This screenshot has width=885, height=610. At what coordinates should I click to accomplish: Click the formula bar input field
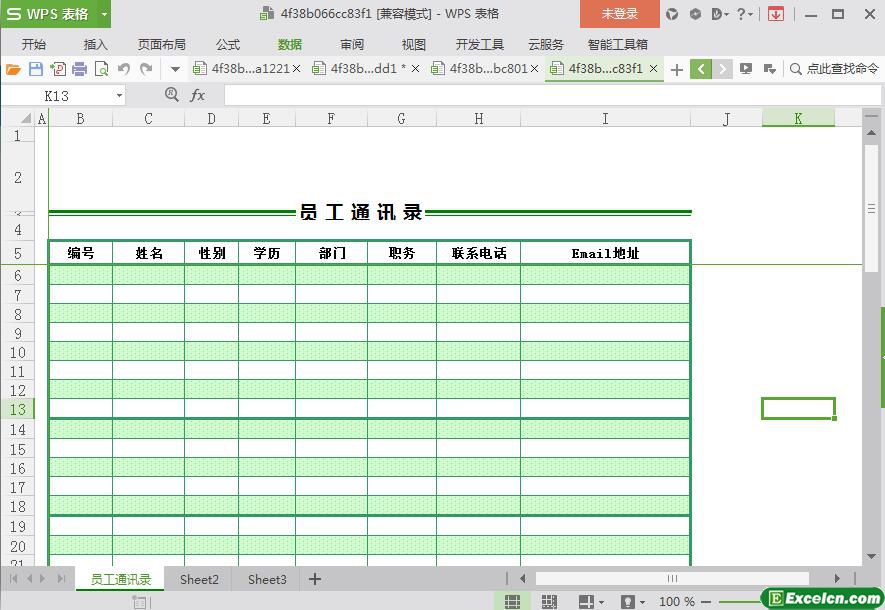(x=540, y=95)
